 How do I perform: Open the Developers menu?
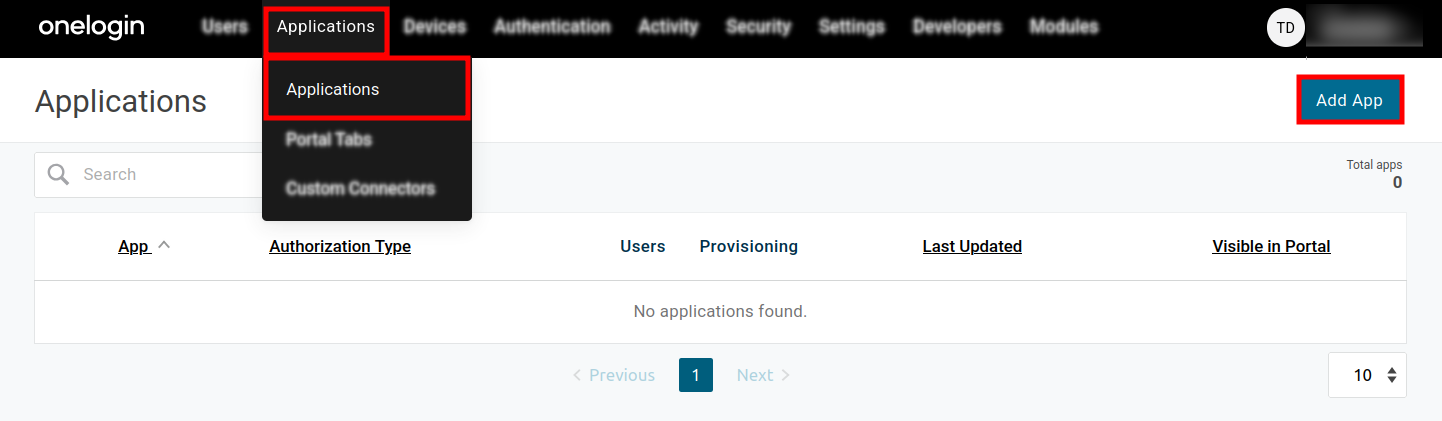(x=956, y=27)
